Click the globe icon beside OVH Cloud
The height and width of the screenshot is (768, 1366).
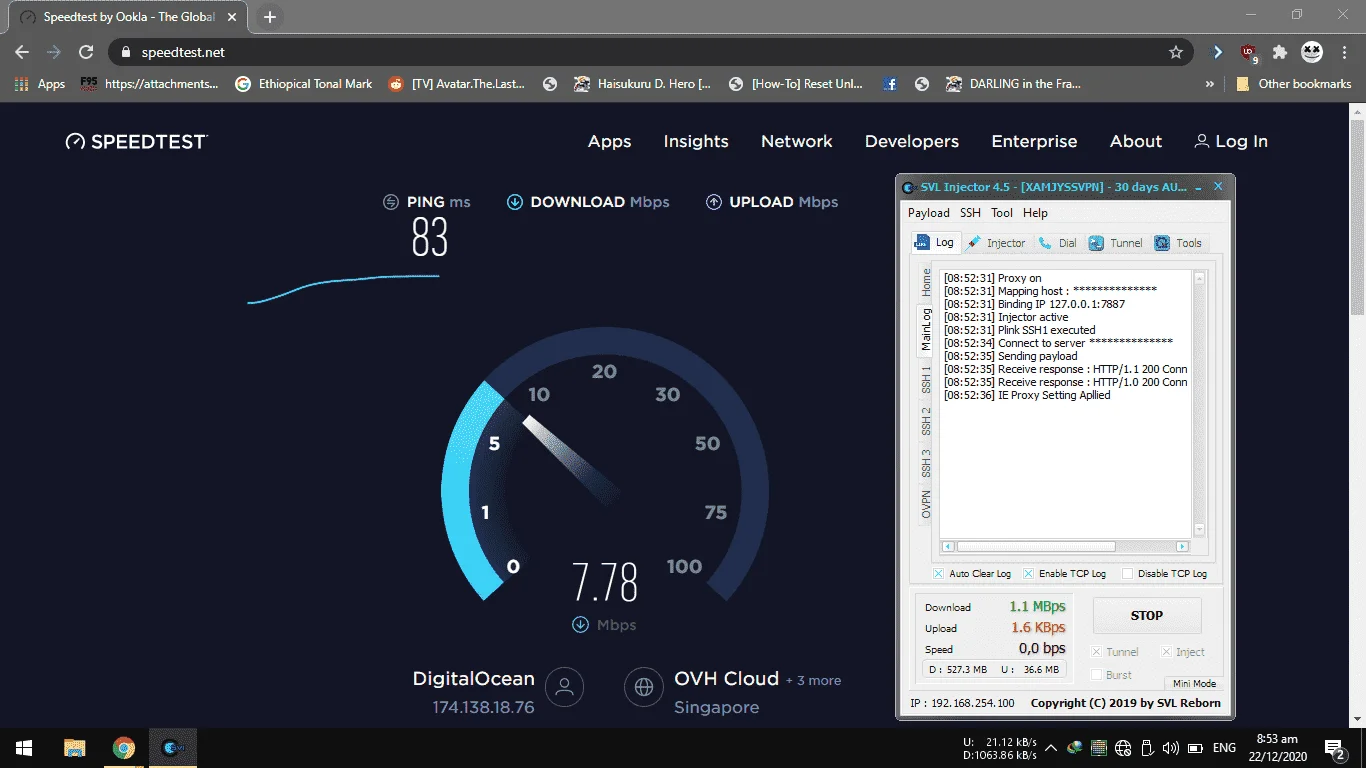coord(643,687)
